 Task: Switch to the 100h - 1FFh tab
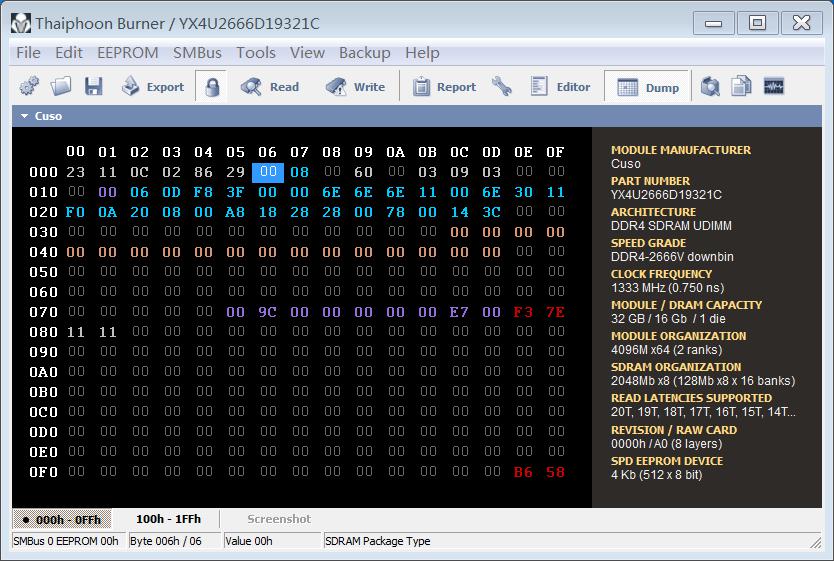click(x=168, y=519)
